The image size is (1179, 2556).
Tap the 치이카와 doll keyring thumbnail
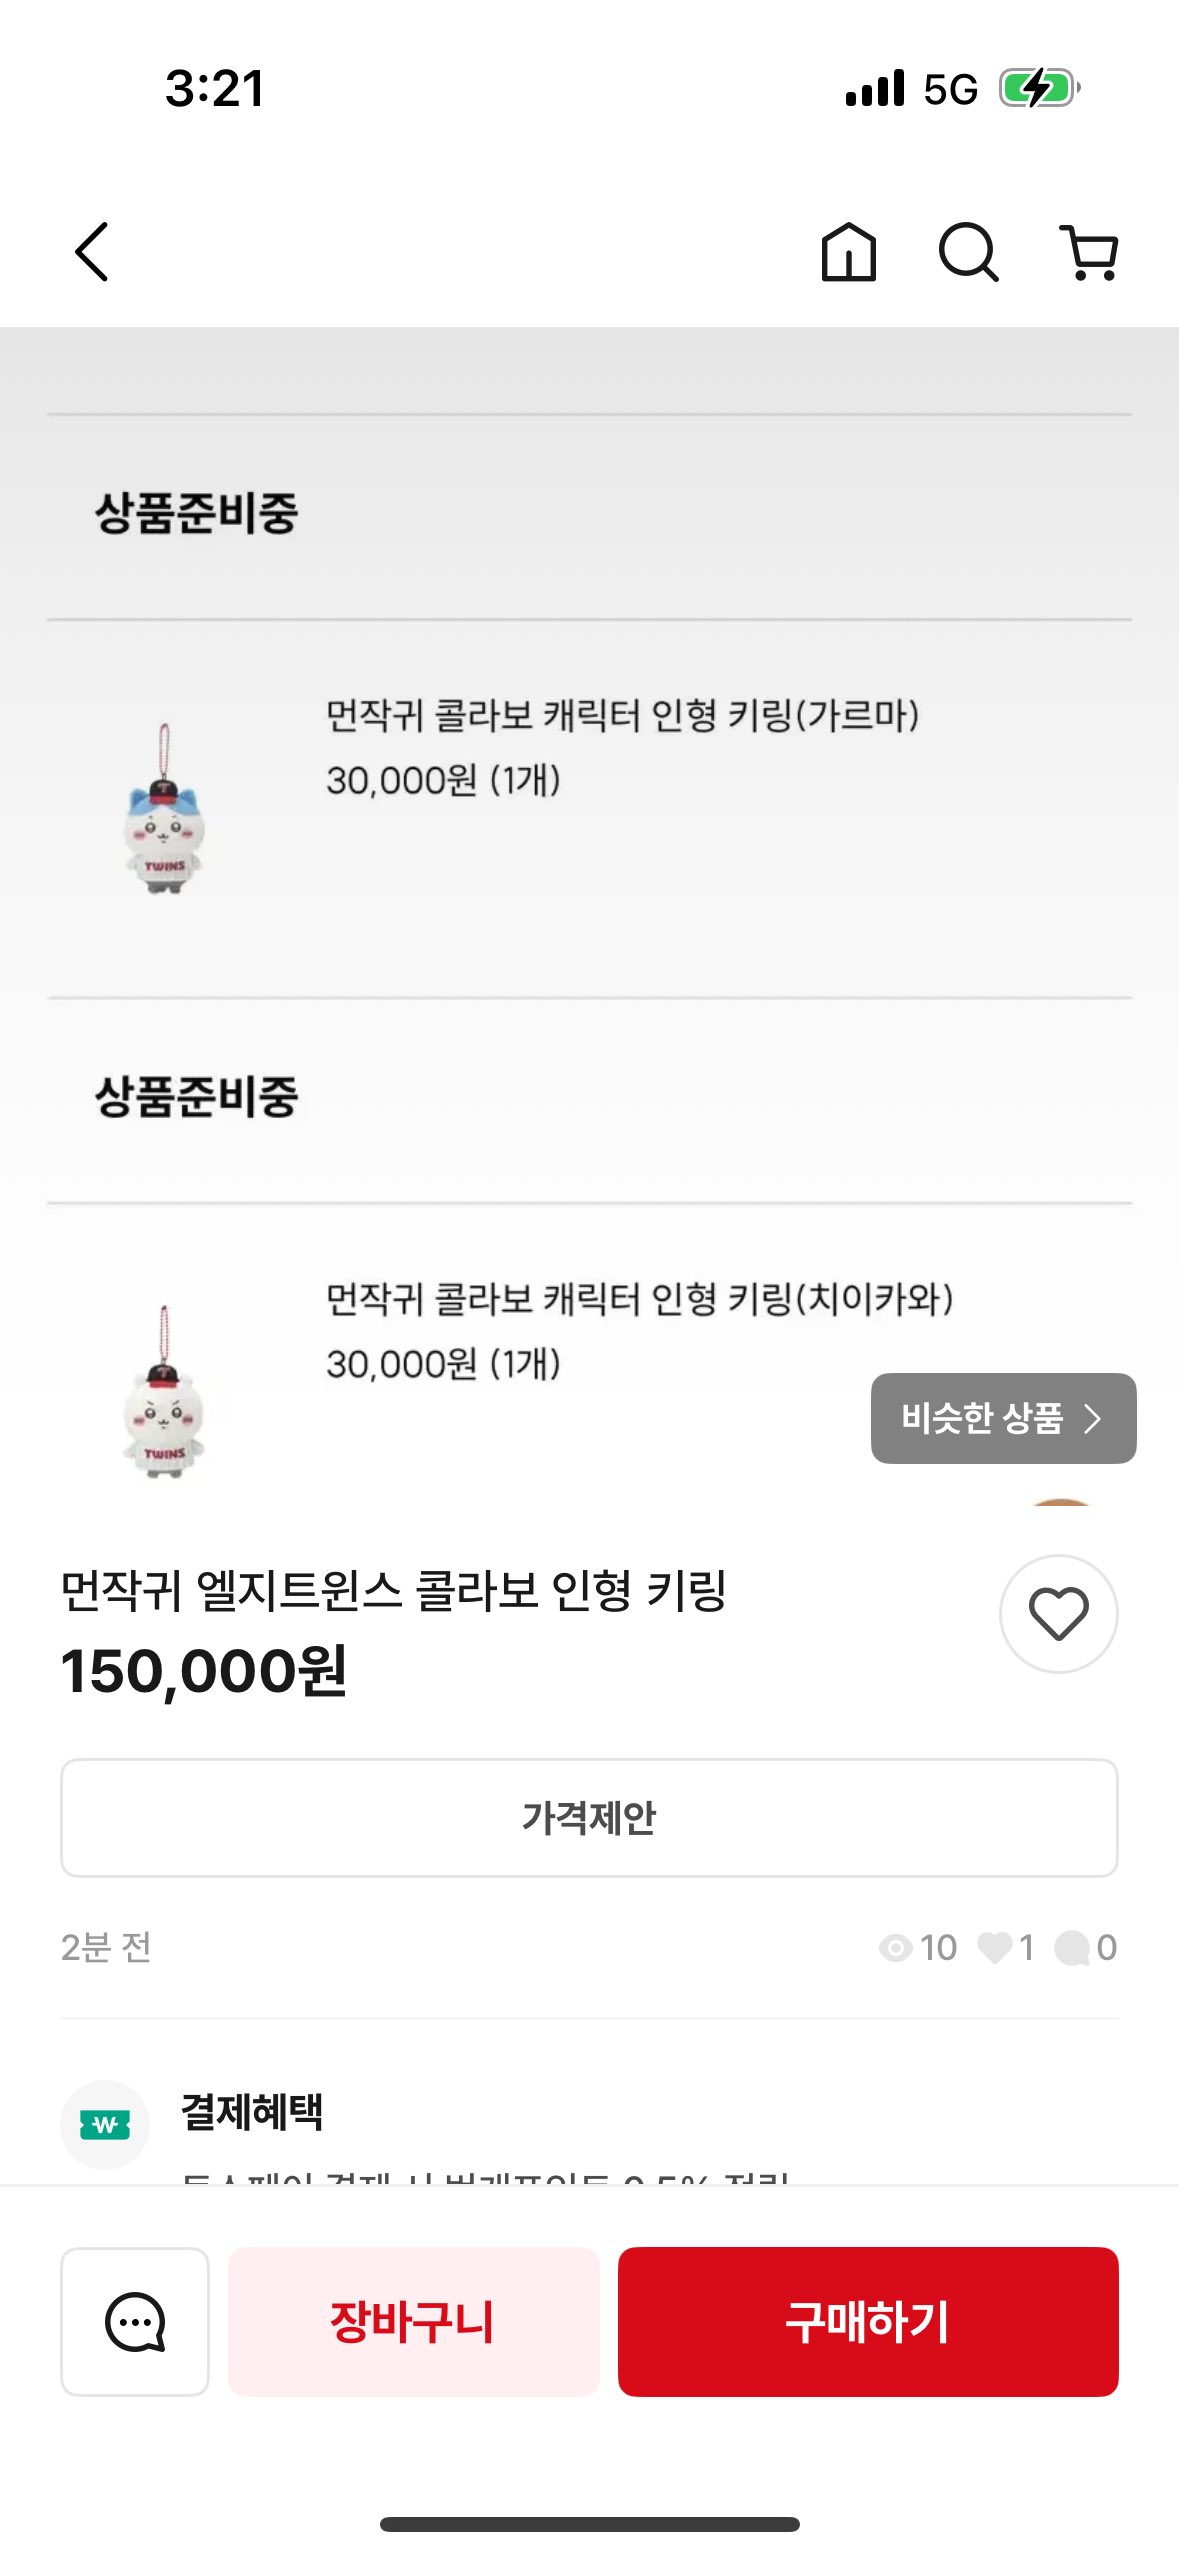(164, 1393)
